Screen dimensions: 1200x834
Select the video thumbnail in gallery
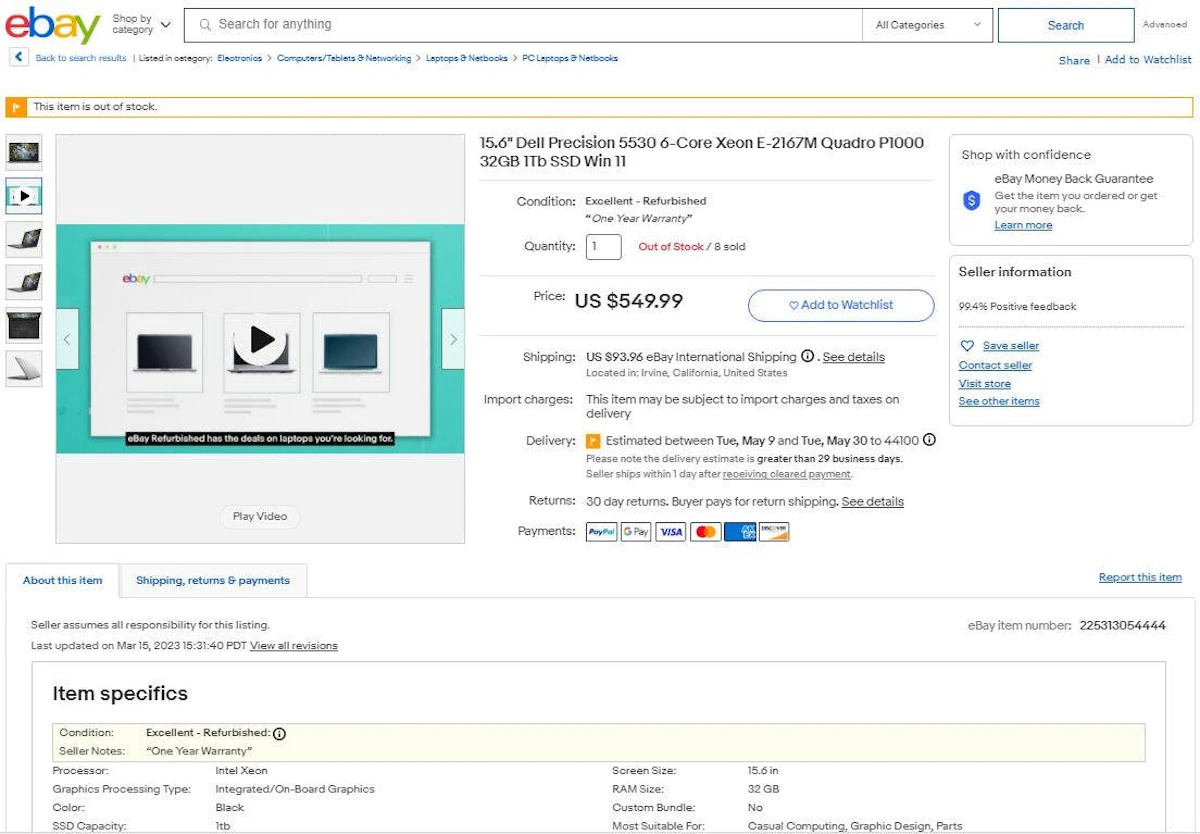(x=24, y=196)
